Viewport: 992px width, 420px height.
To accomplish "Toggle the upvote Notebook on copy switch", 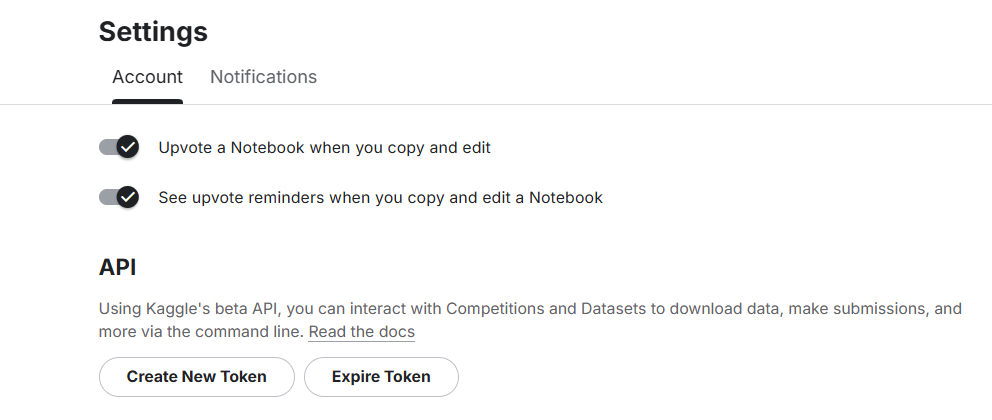I will point(119,148).
